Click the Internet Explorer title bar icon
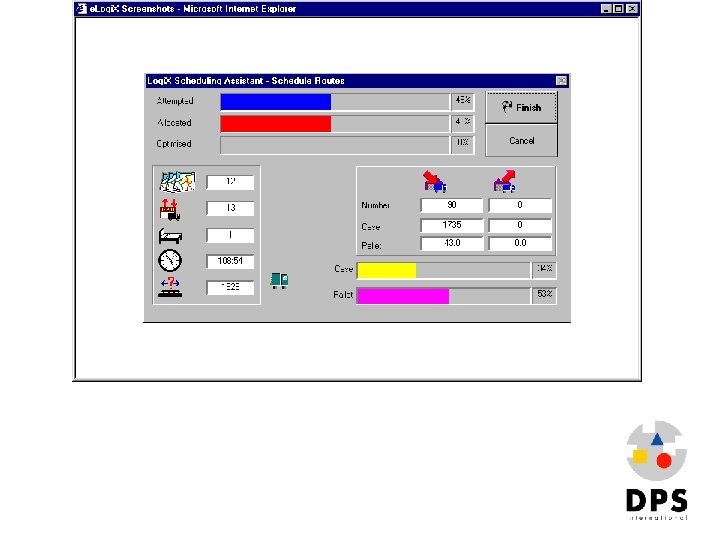 pos(82,8)
